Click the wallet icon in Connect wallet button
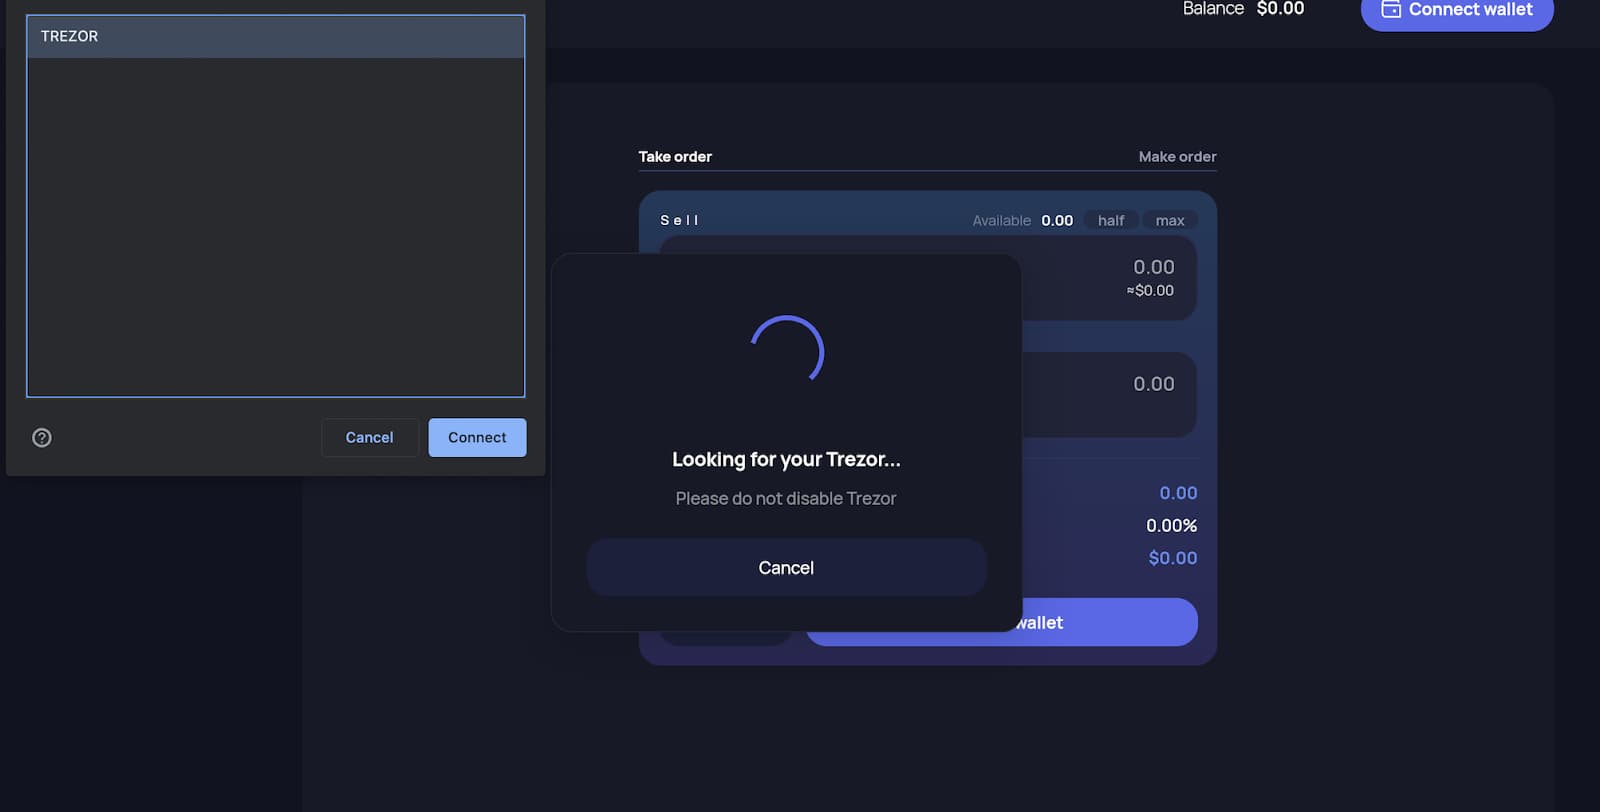 [x=1391, y=9]
